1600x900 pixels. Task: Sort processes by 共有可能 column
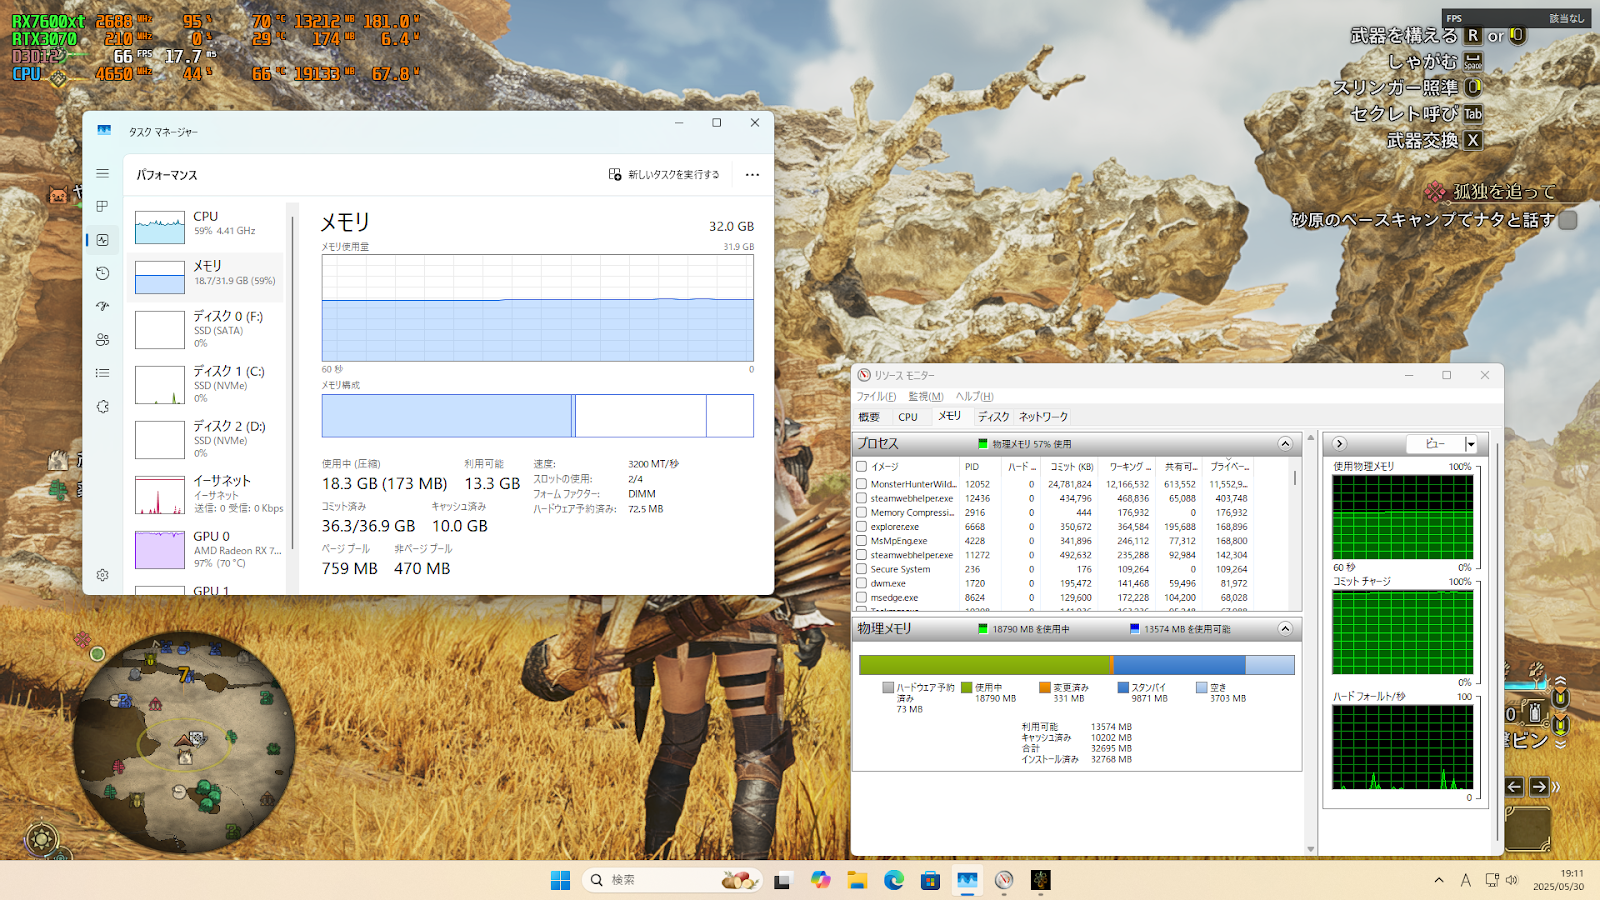click(x=1180, y=466)
